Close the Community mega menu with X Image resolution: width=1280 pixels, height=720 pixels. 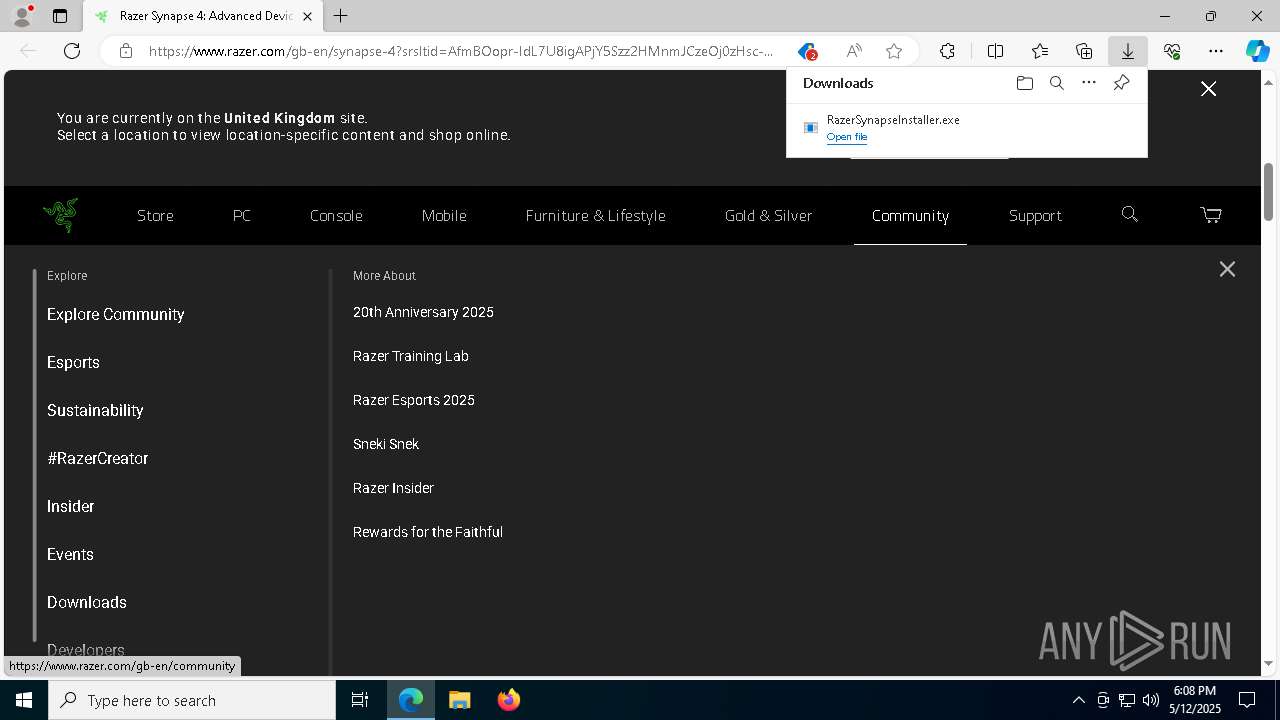[1227, 269]
